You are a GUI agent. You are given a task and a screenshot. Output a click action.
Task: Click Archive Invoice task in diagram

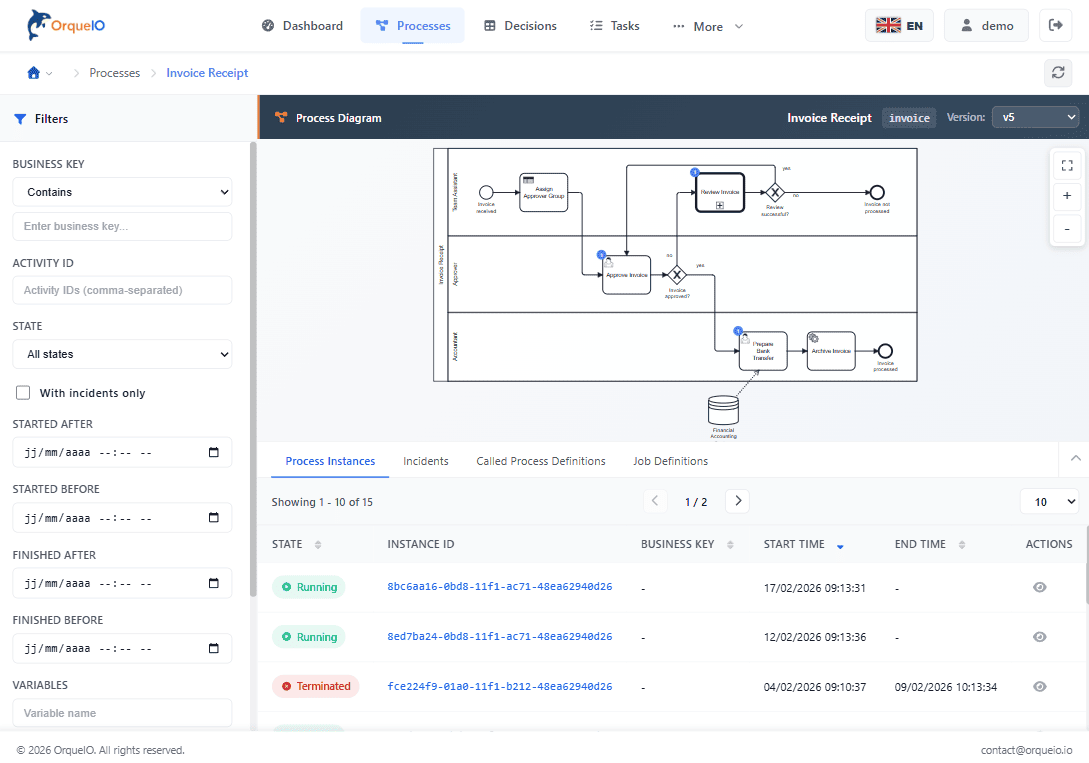tap(831, 351)
